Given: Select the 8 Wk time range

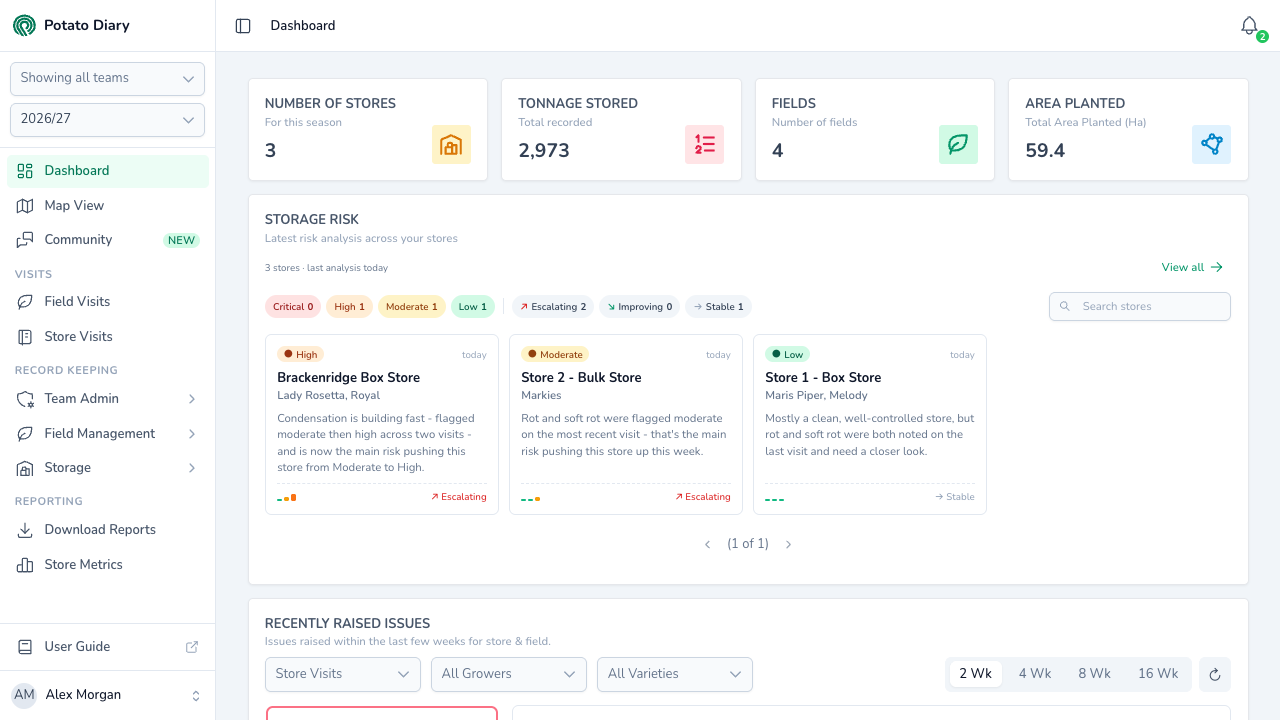Looking at the screenshot, I should [1094, 674].
